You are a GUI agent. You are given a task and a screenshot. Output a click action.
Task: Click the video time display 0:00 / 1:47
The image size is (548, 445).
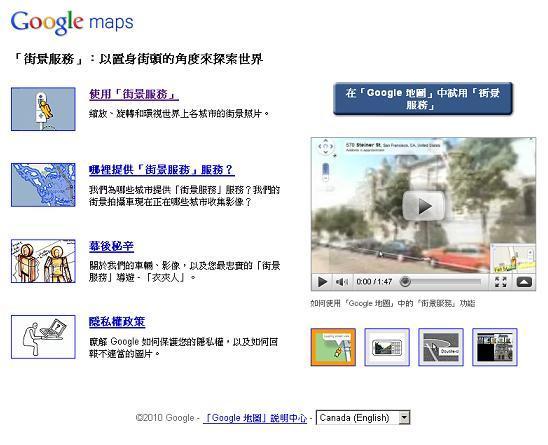coord(374,282)
